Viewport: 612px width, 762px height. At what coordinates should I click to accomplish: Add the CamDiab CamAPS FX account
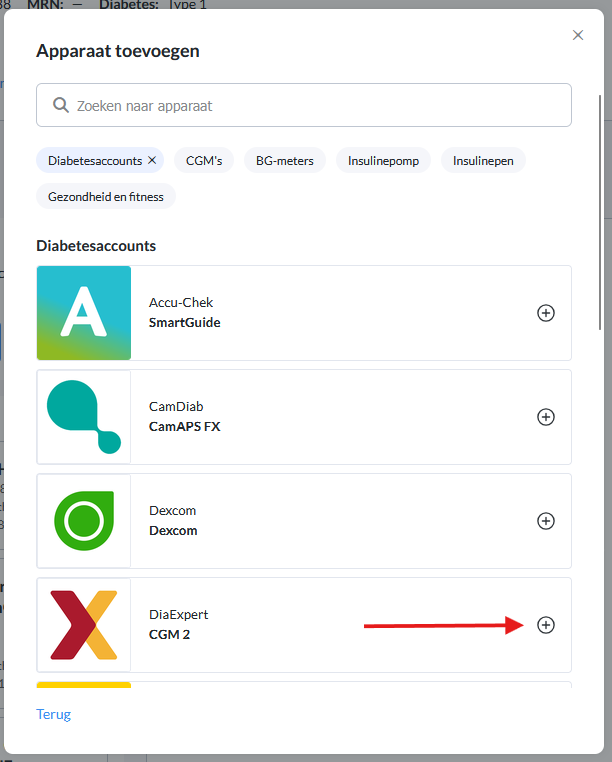(545, 417)
